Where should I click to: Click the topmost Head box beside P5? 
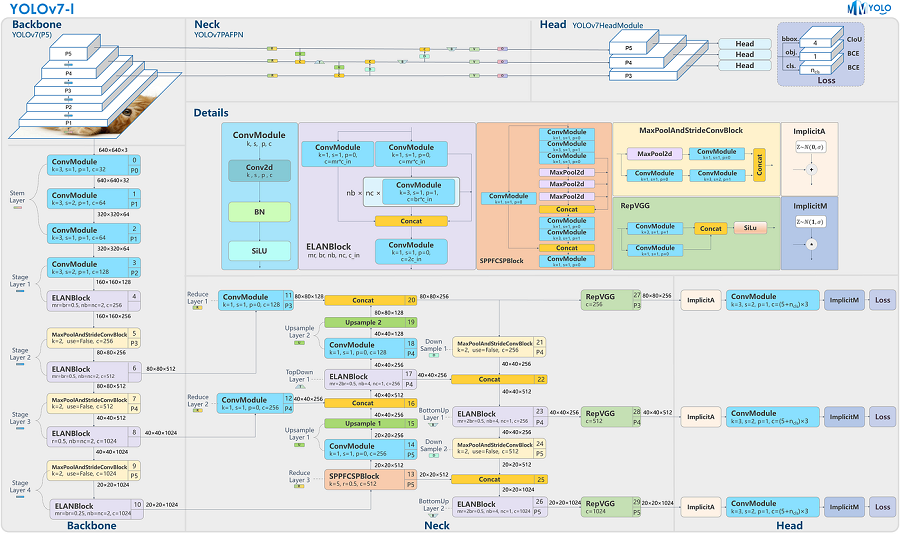tap(744, 44)
